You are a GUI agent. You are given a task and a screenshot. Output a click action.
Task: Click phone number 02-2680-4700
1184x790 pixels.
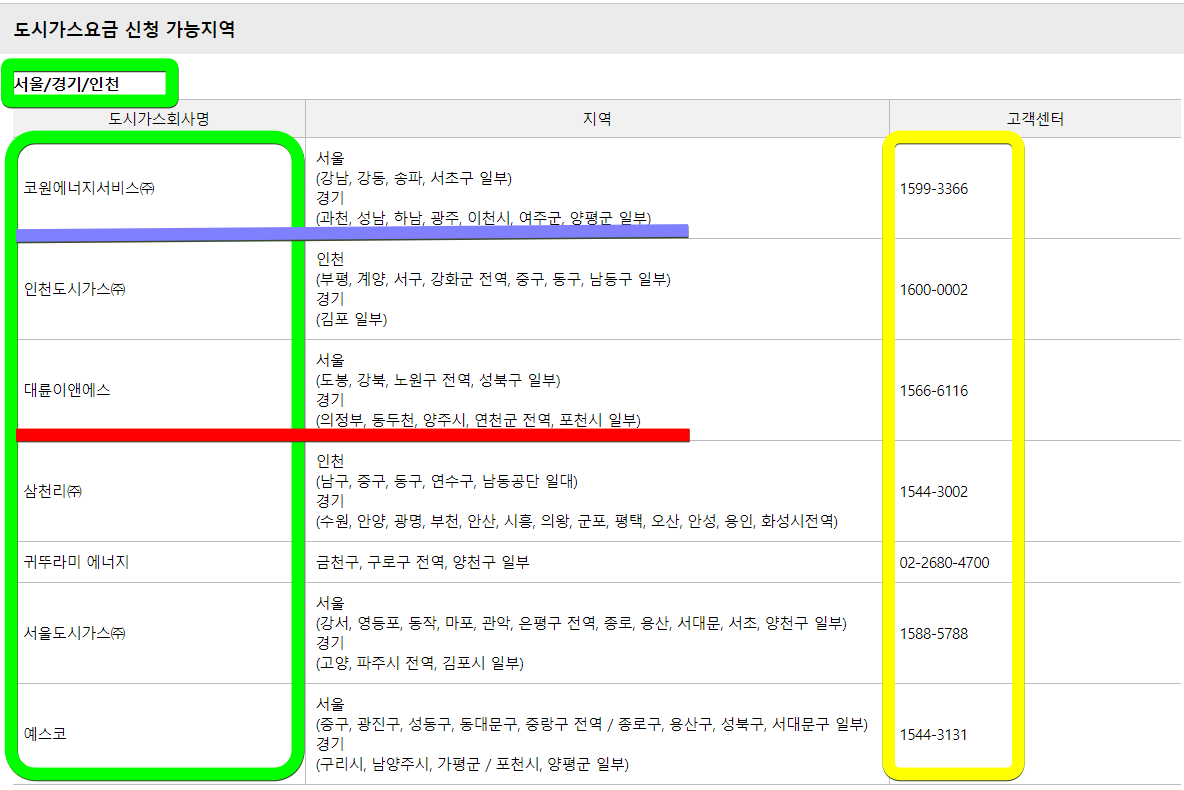point(944,563)
